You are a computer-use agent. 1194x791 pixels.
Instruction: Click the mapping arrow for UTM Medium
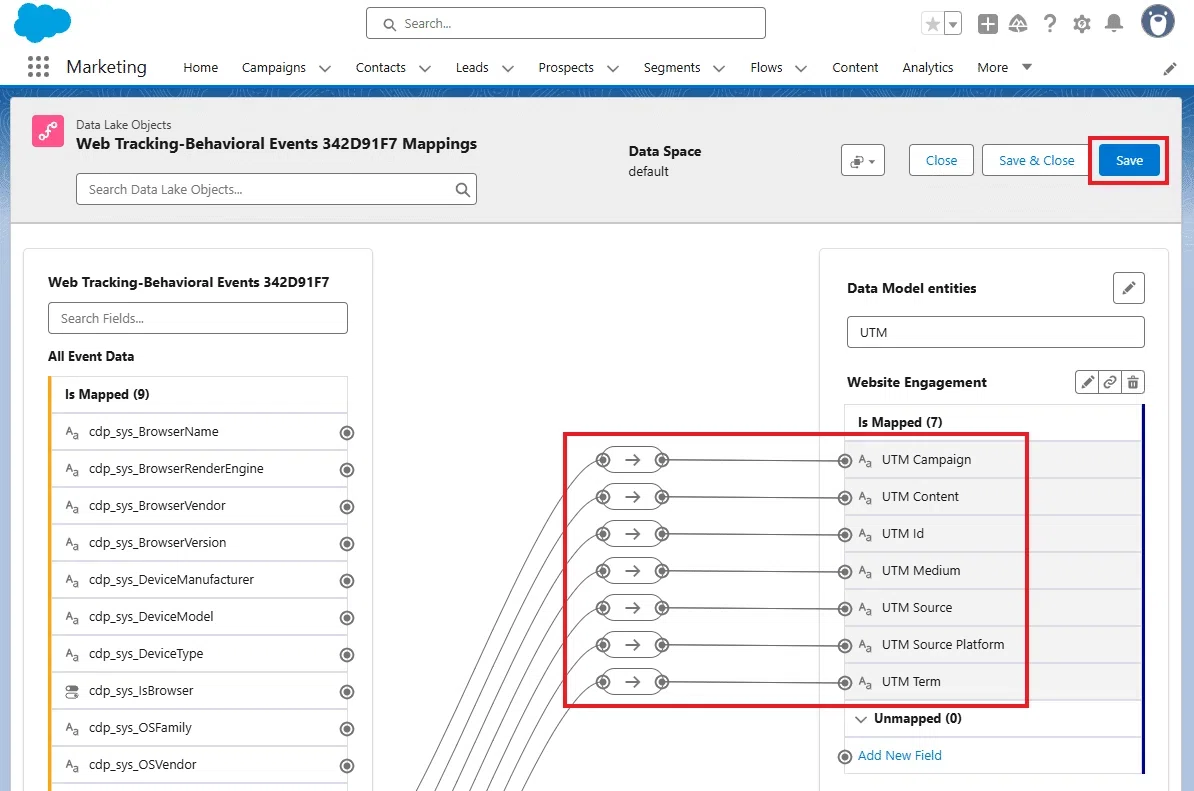633,571
